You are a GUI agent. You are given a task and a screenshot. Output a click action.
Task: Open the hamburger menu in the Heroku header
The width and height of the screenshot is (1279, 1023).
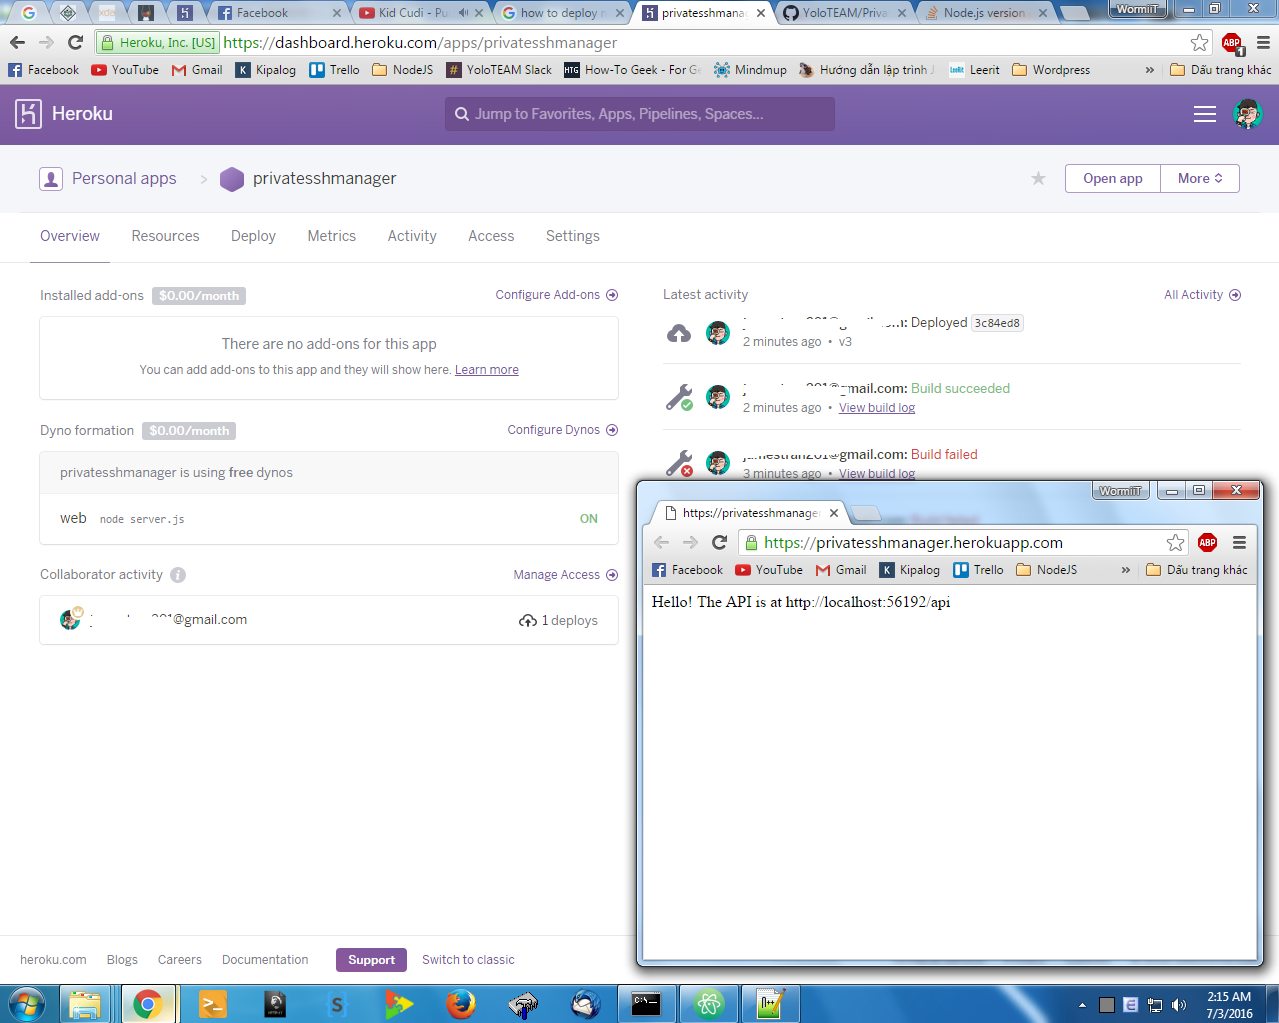(1205, 114)
